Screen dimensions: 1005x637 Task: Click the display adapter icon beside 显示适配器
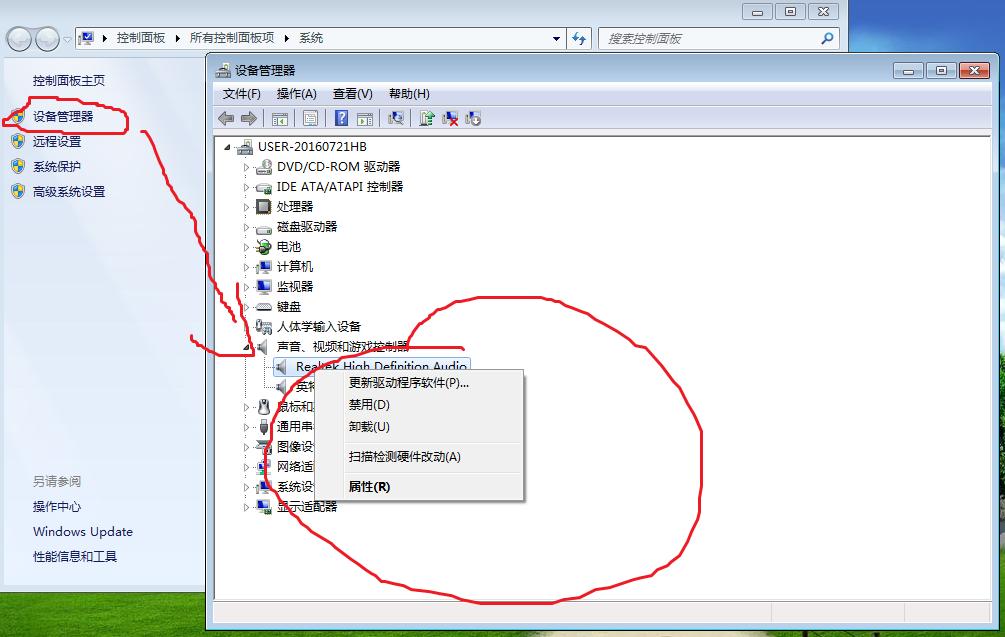coord(263,506)
